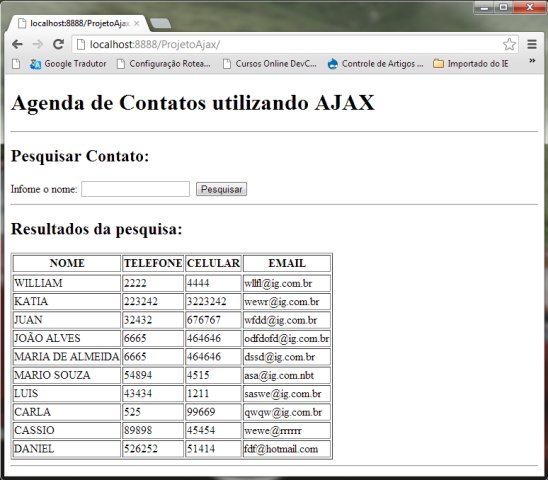Close the localhost:8888/ProjetoAjax tab
Screen dimensions: 548x480
click(137, 23)
